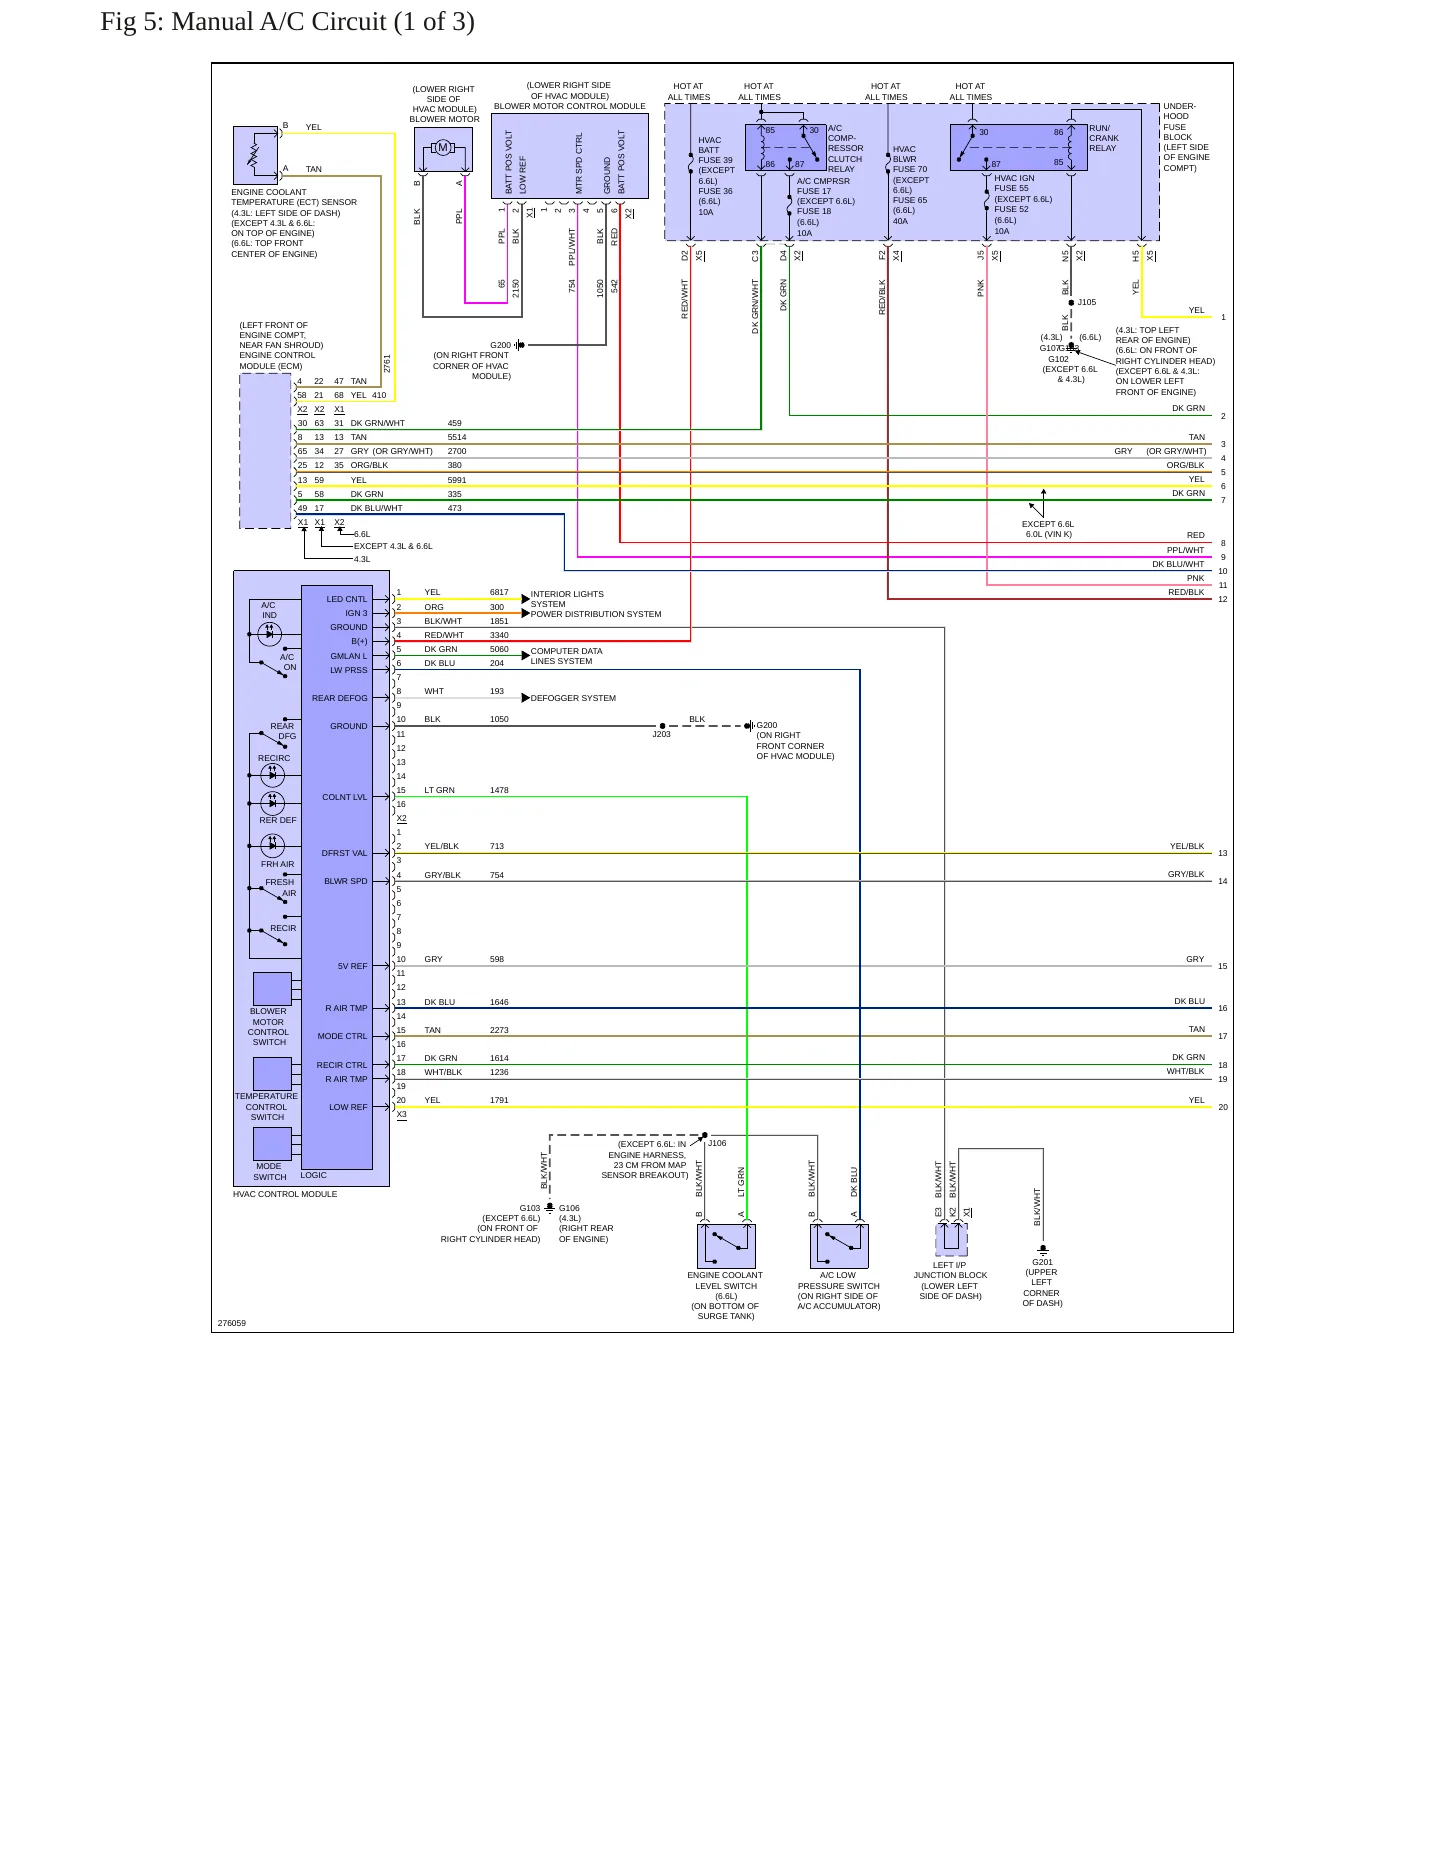
Task: Click the G103 ground label
Action: (x=530, y=1208)
